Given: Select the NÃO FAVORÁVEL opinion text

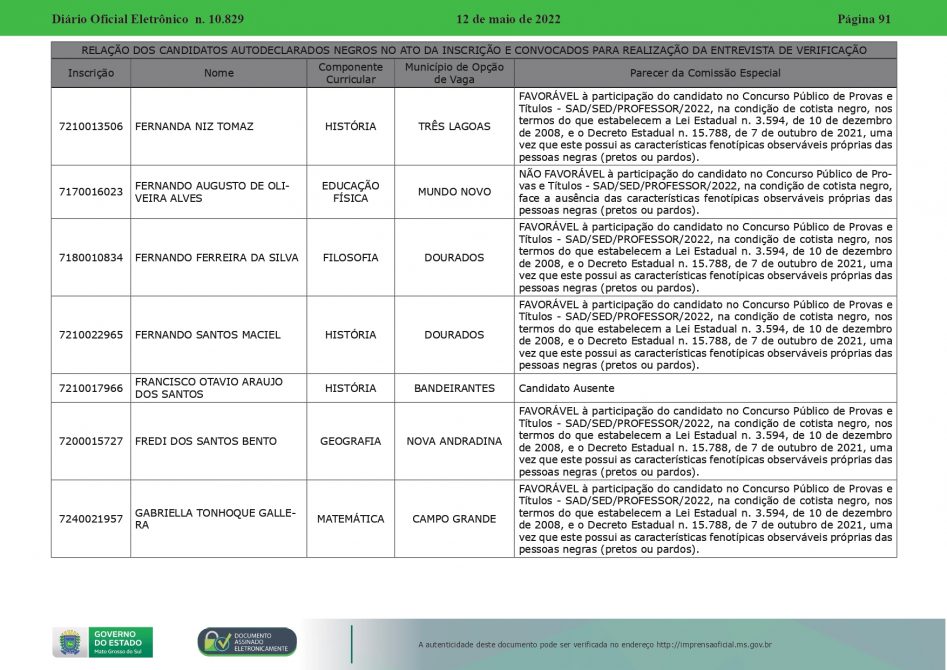Looking at the screenshot, I should 705,192.
